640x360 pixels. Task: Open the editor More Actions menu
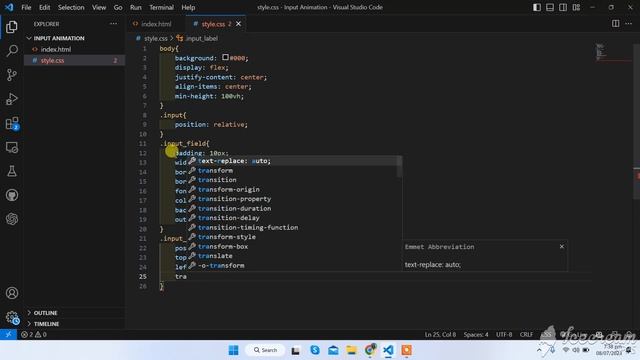pos(629,24)
